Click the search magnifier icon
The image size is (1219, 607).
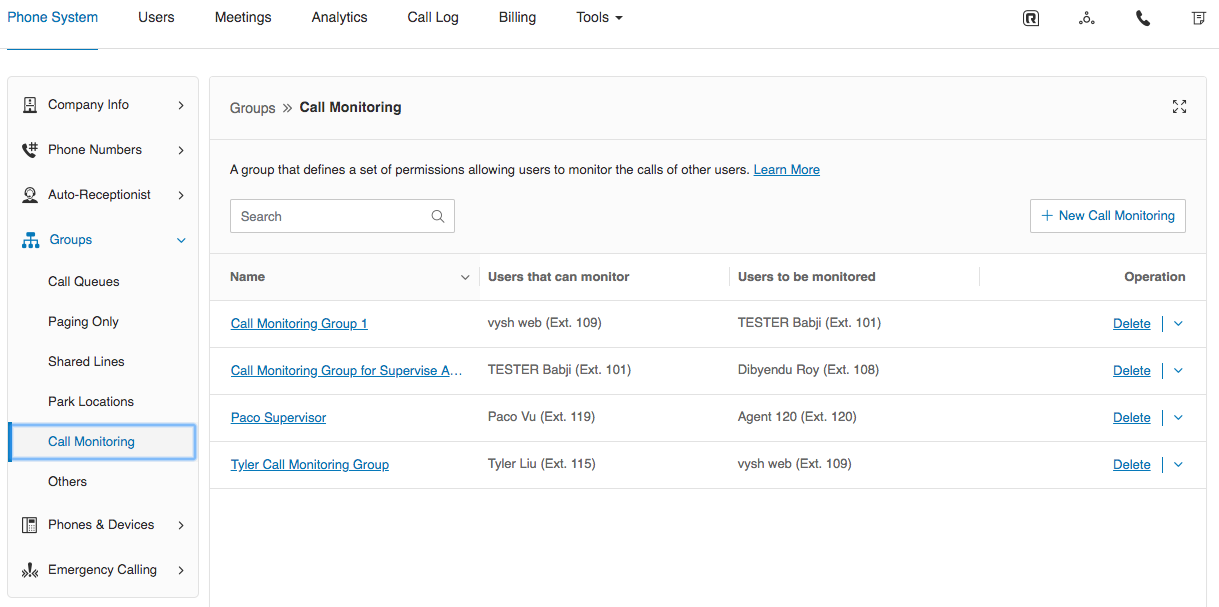click(x=437, y=216)
